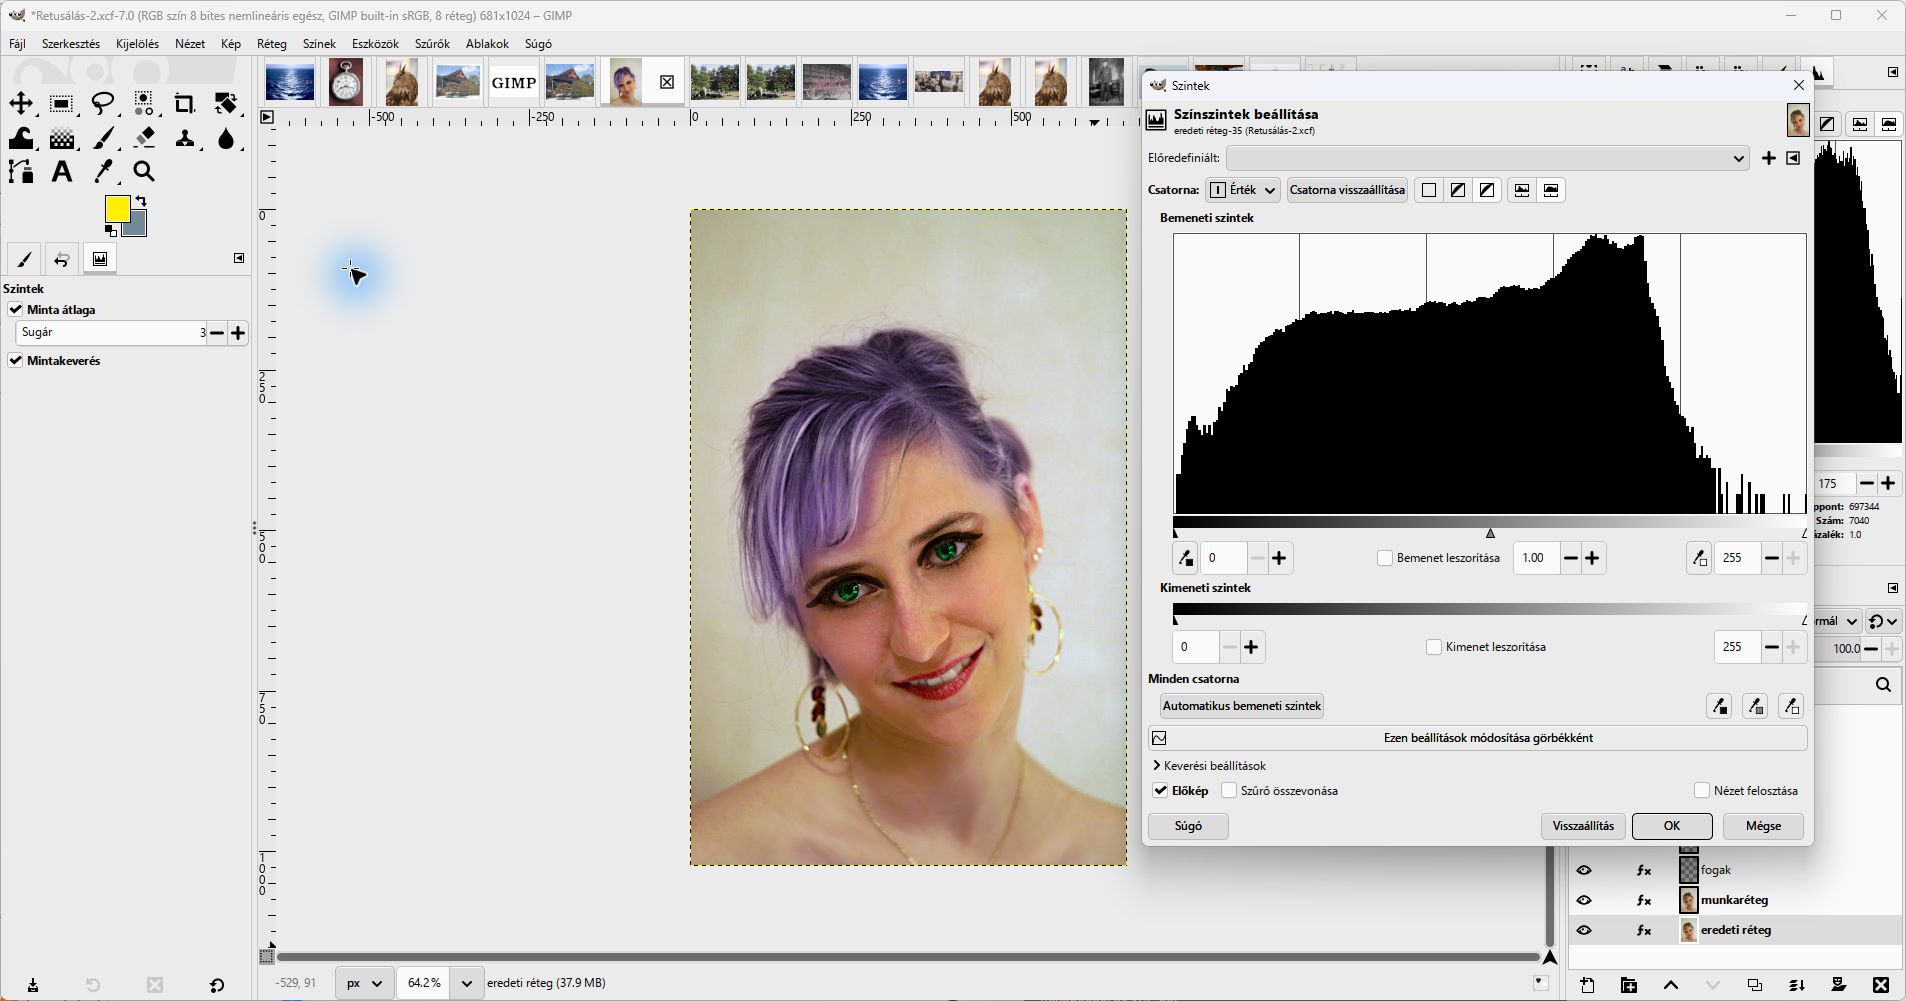Uncheck the Előkép preview checkbox
1906x1001 pixels.
click(x=1160, y=791)
